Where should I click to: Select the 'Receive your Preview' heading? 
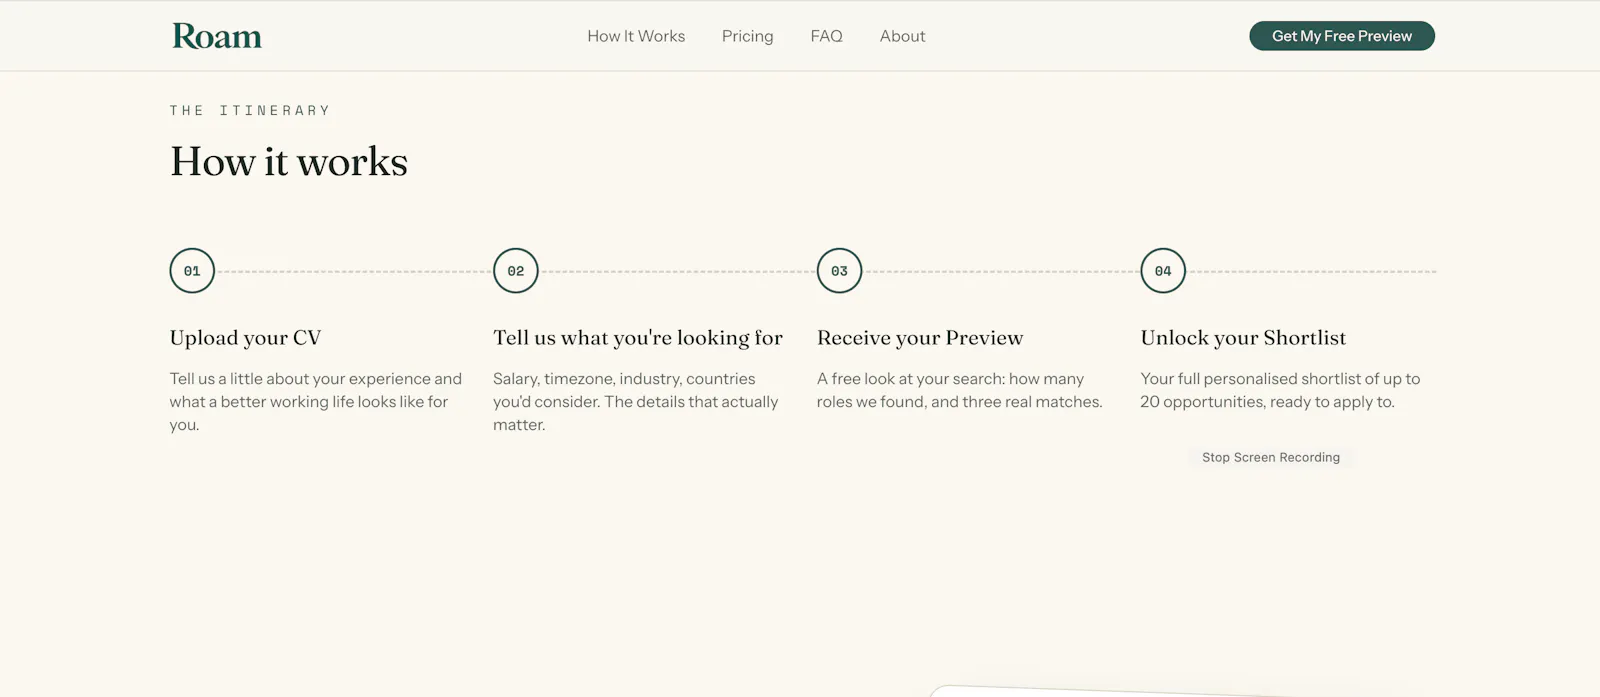[x=920, y=338]
